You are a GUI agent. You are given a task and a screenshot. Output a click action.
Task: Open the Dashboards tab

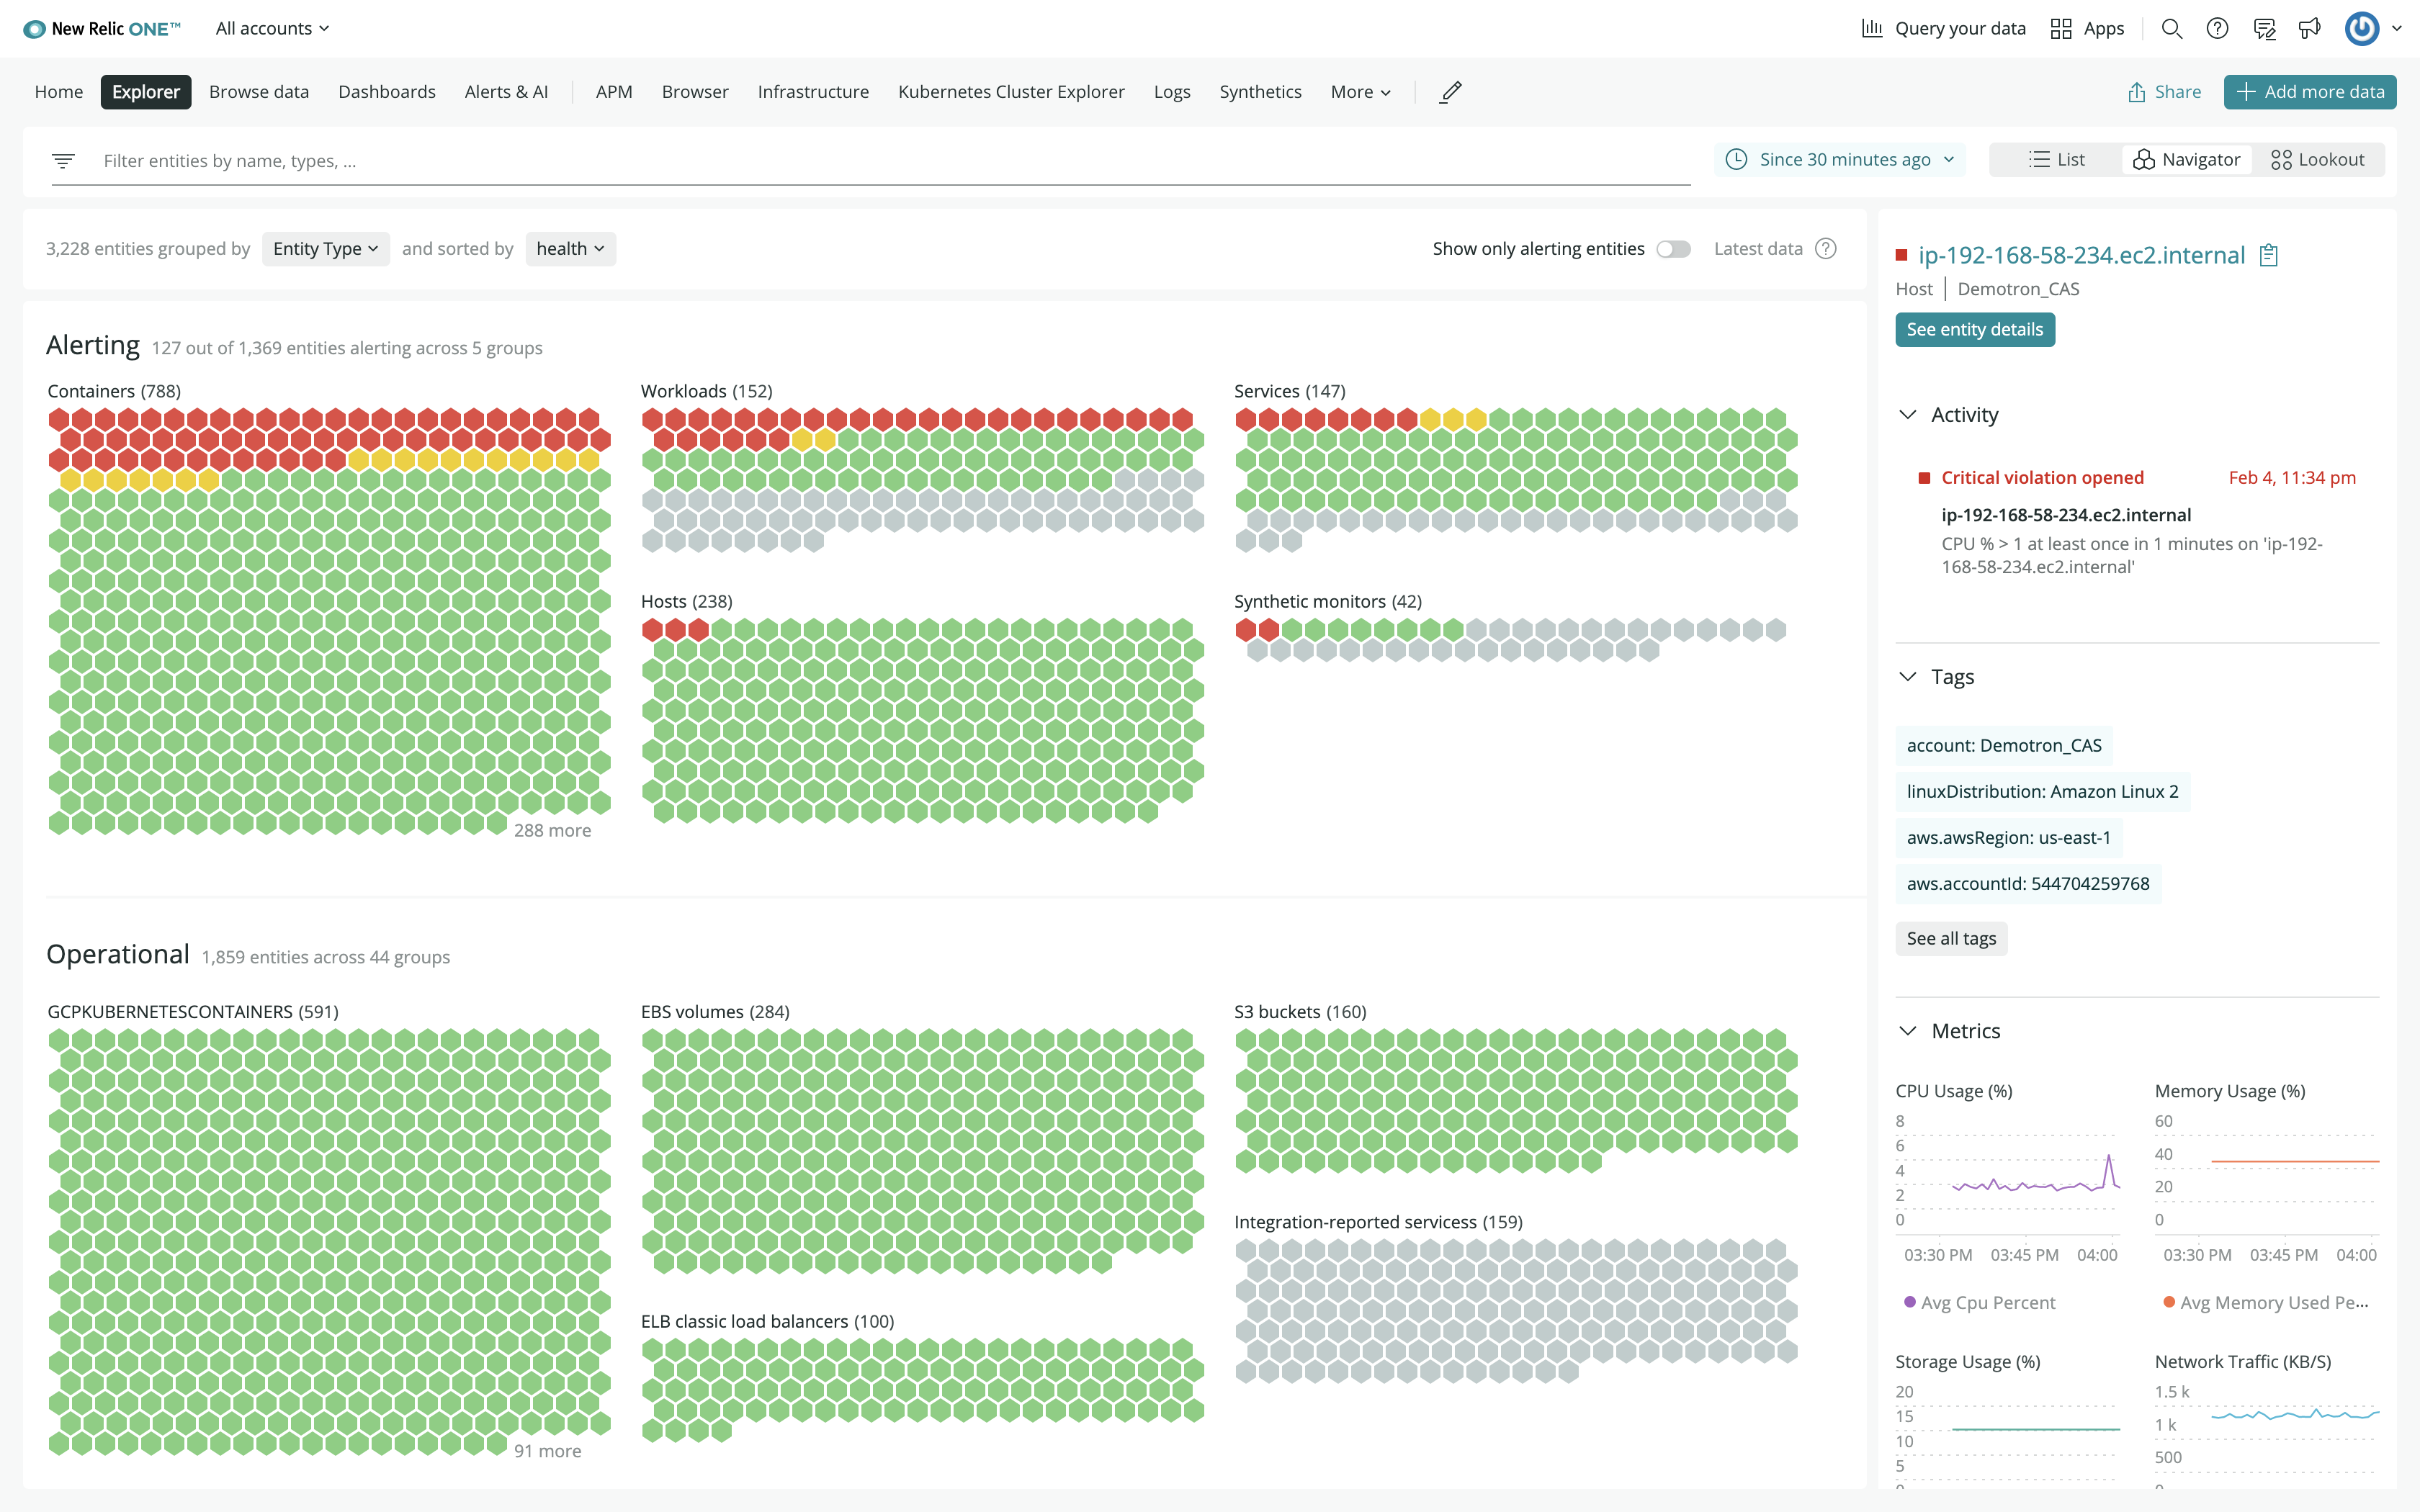coord(387,92)
